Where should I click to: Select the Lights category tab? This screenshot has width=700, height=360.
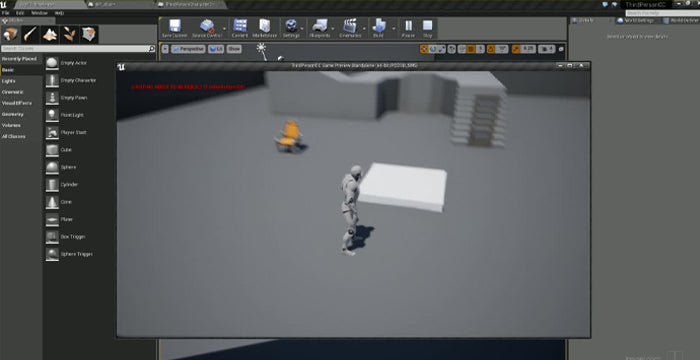[x=8, y=81]
